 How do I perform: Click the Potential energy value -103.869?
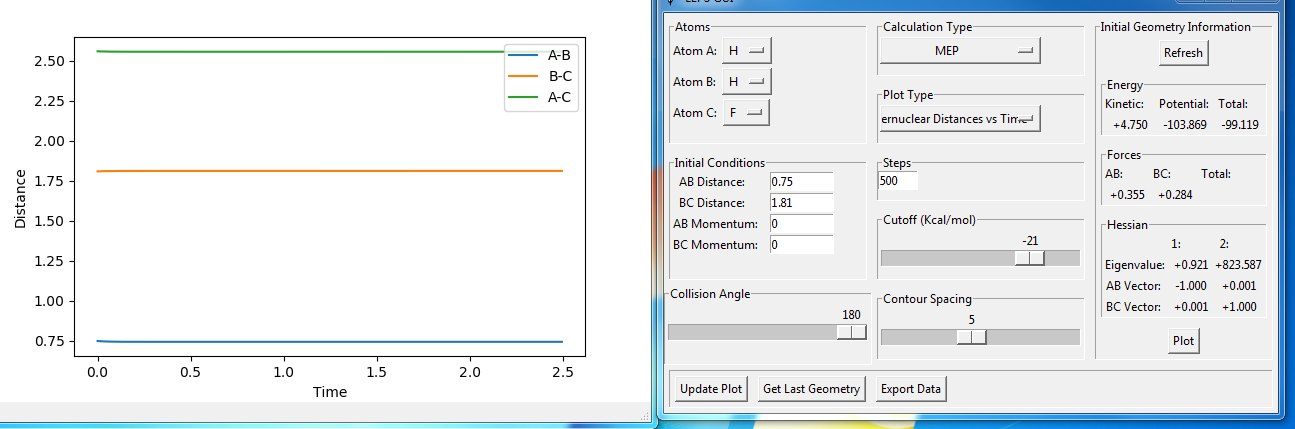click(1185, 125)
